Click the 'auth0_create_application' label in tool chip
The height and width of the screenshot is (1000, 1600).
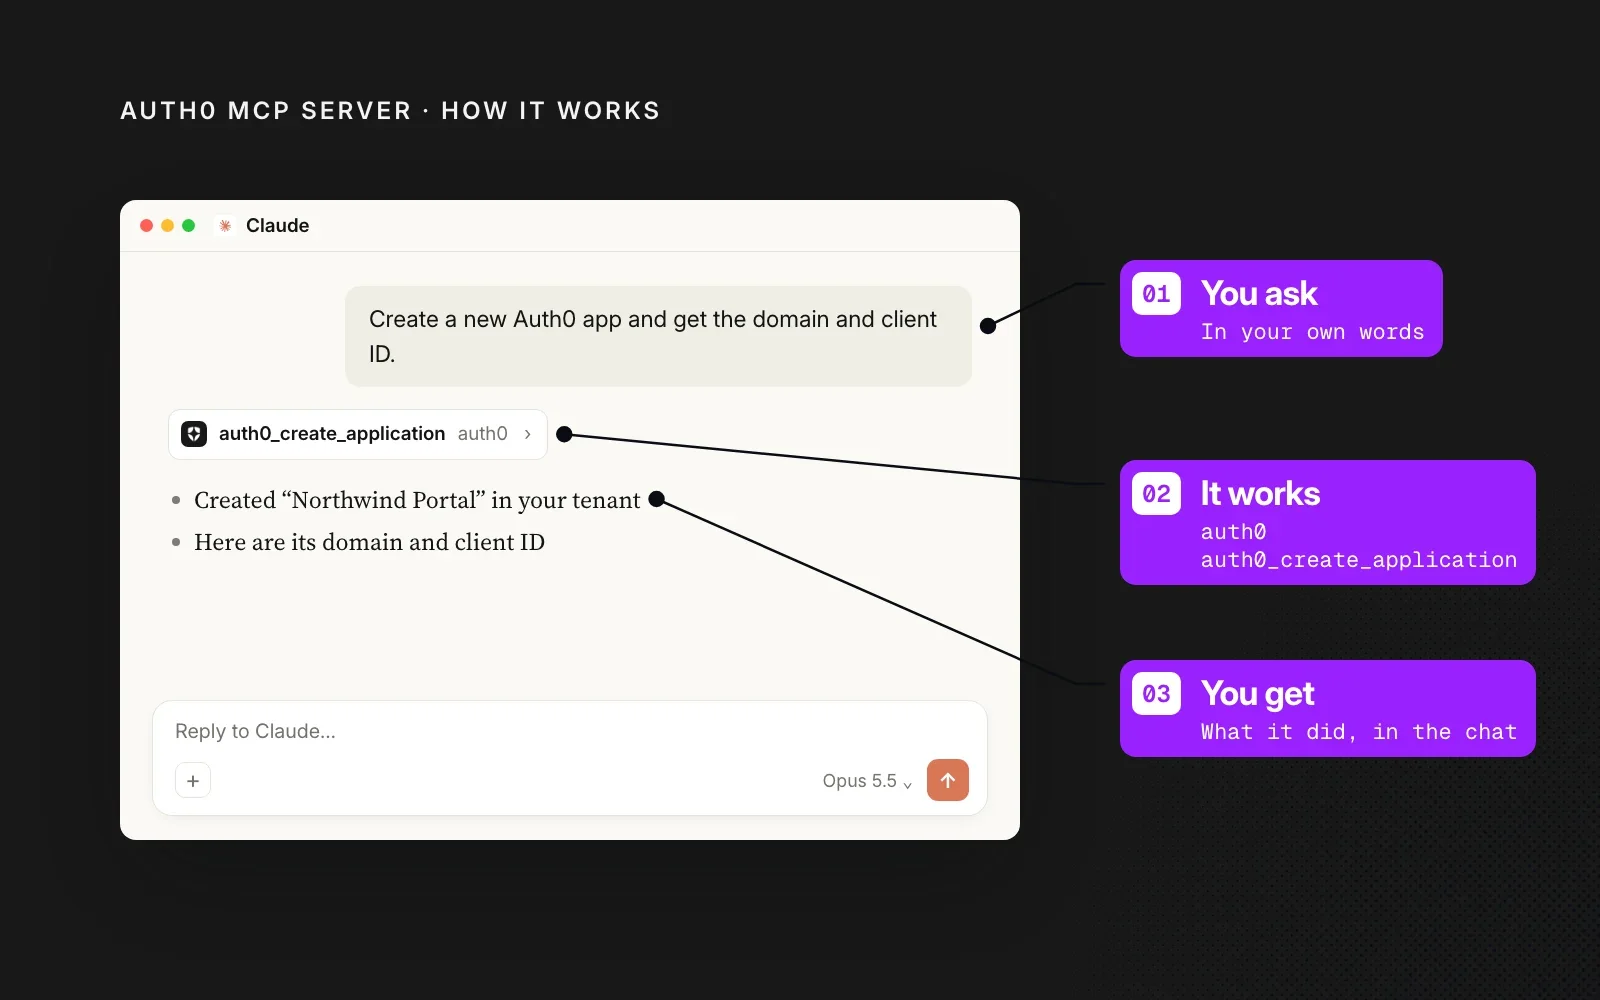point(332,434)
